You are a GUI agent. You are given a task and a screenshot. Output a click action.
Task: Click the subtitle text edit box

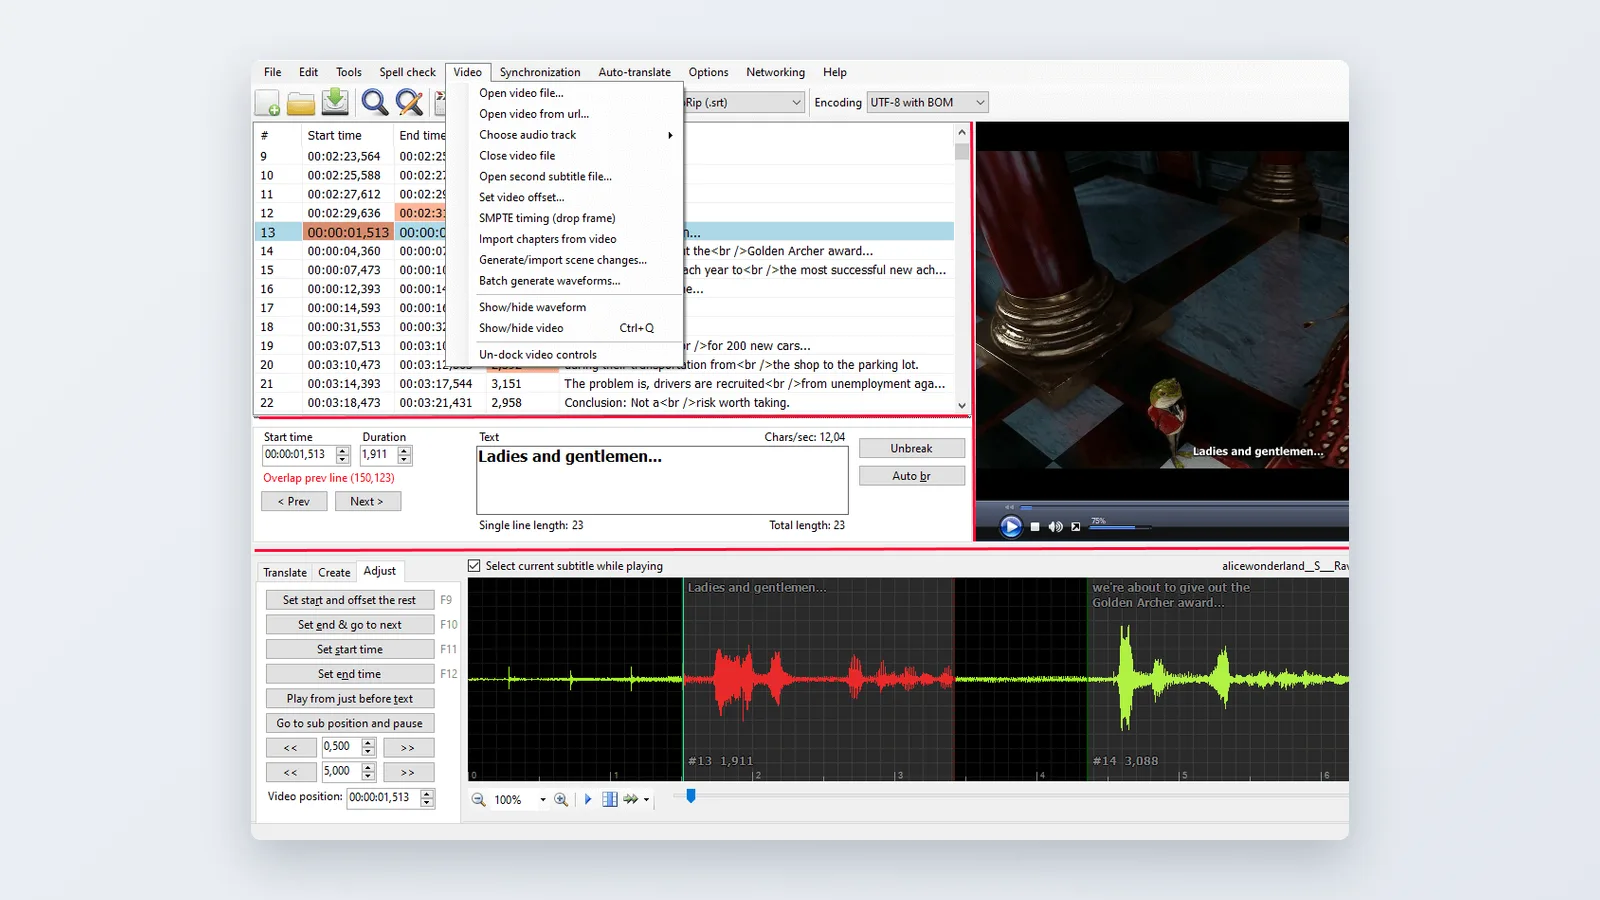tap(662, 480)
